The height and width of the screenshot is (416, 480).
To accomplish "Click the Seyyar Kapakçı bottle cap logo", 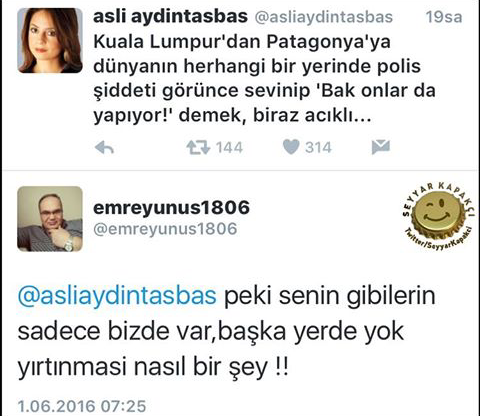I will [438, 215].
